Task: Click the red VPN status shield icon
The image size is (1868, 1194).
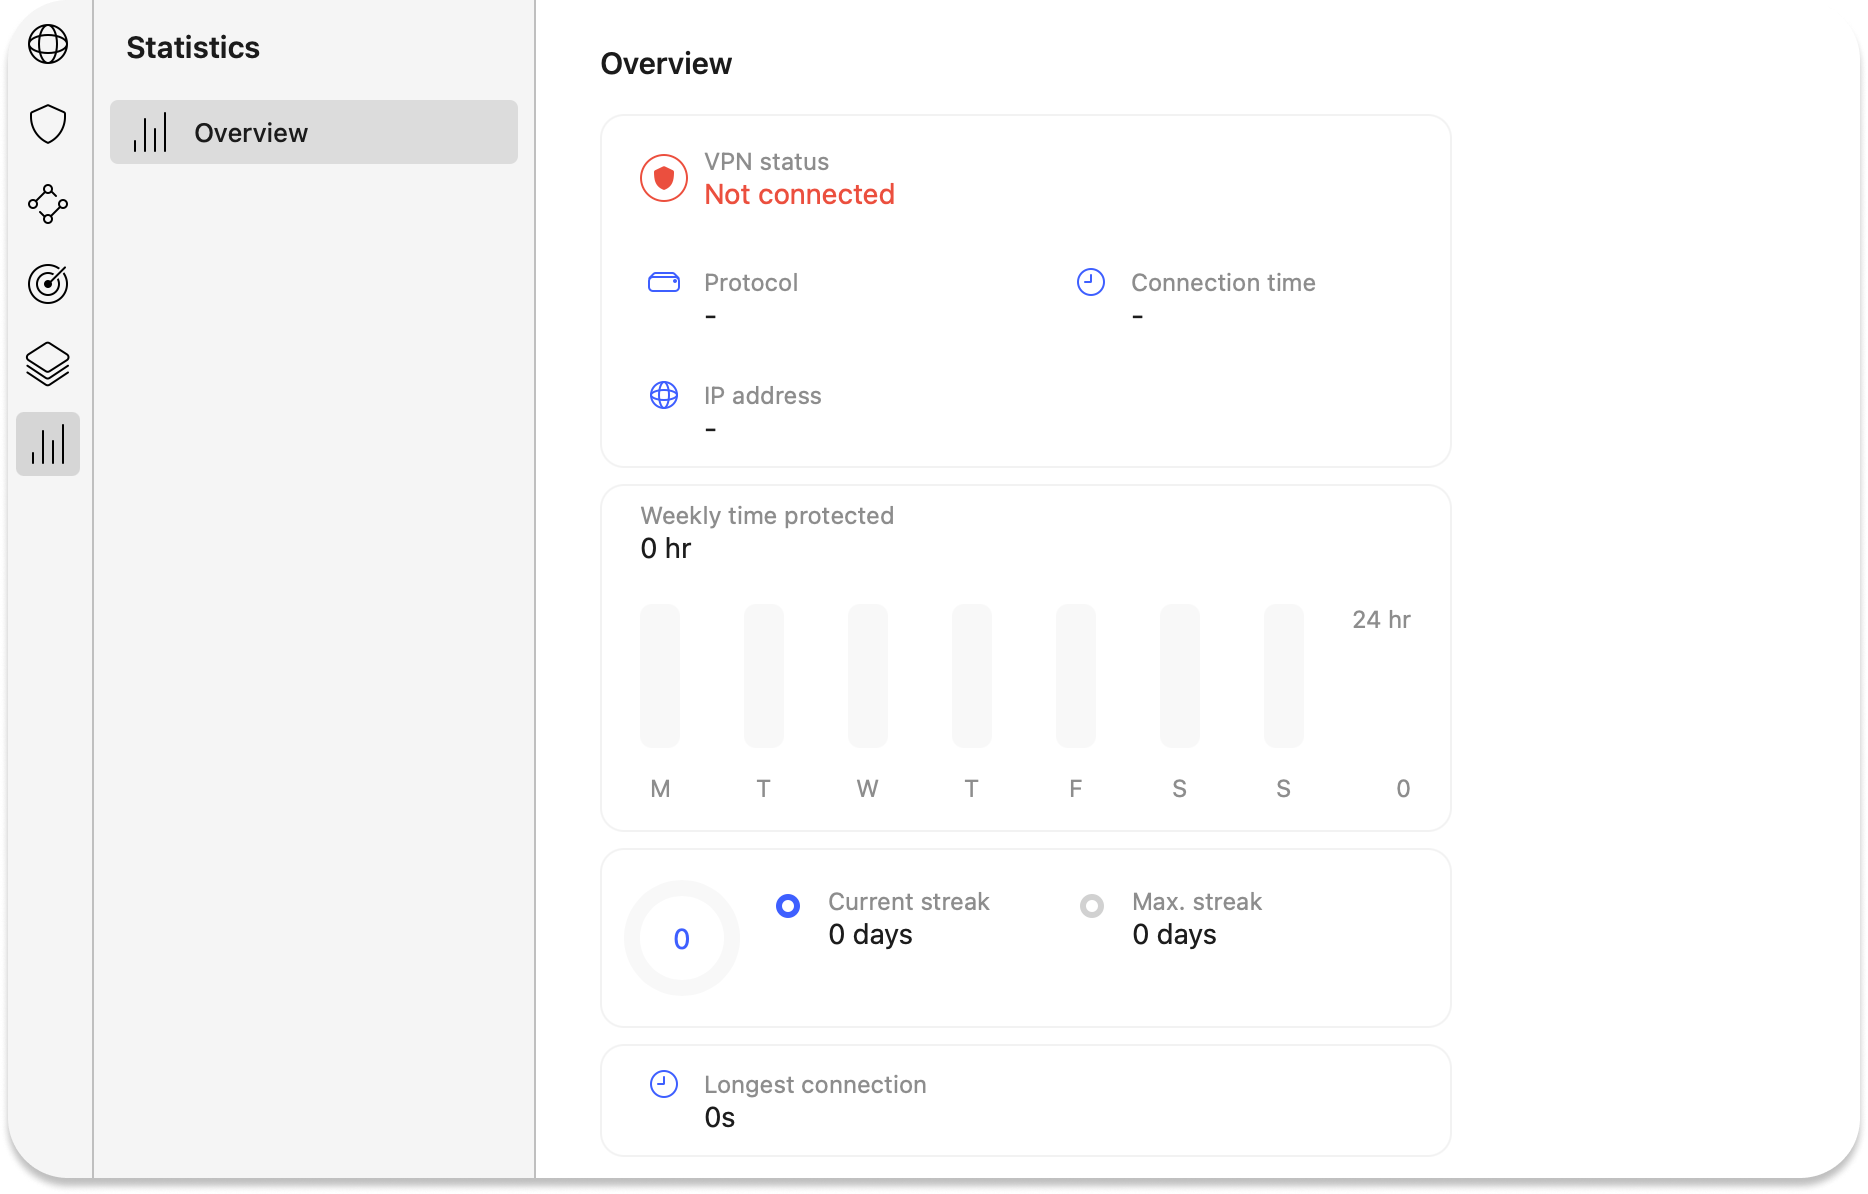Action: 664,178
